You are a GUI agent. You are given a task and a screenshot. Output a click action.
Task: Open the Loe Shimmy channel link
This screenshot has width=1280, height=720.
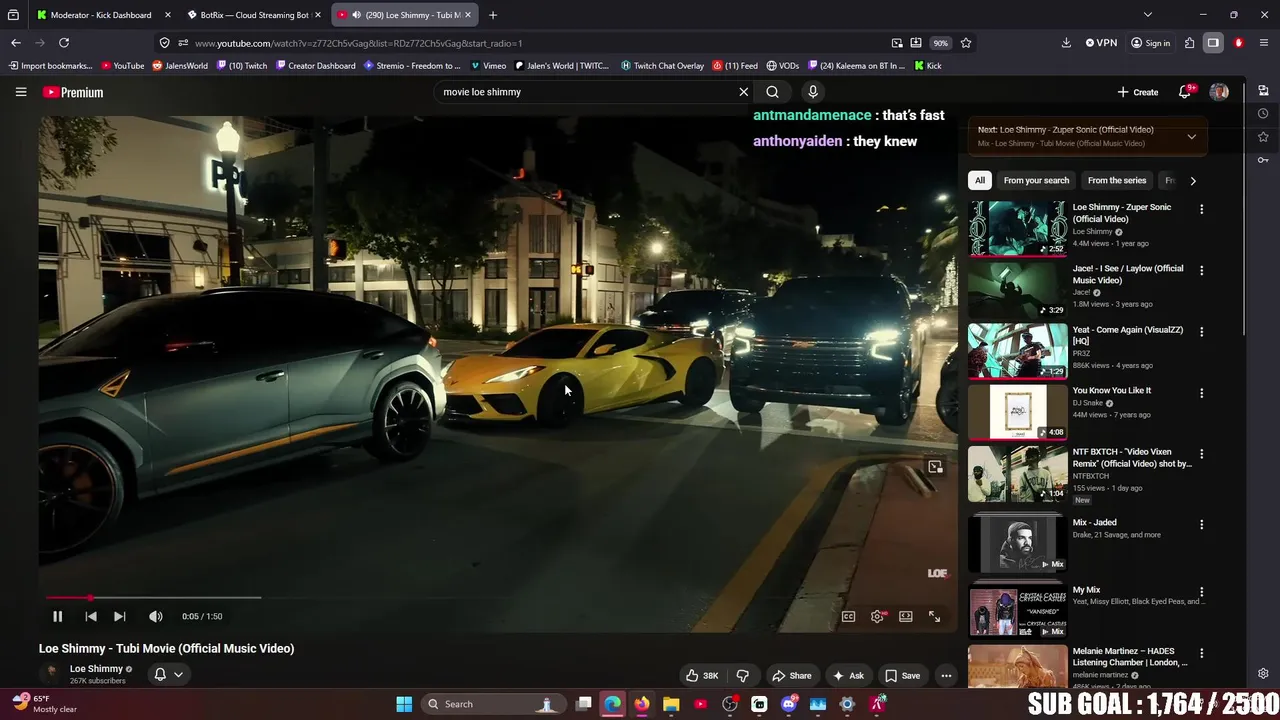96,668
